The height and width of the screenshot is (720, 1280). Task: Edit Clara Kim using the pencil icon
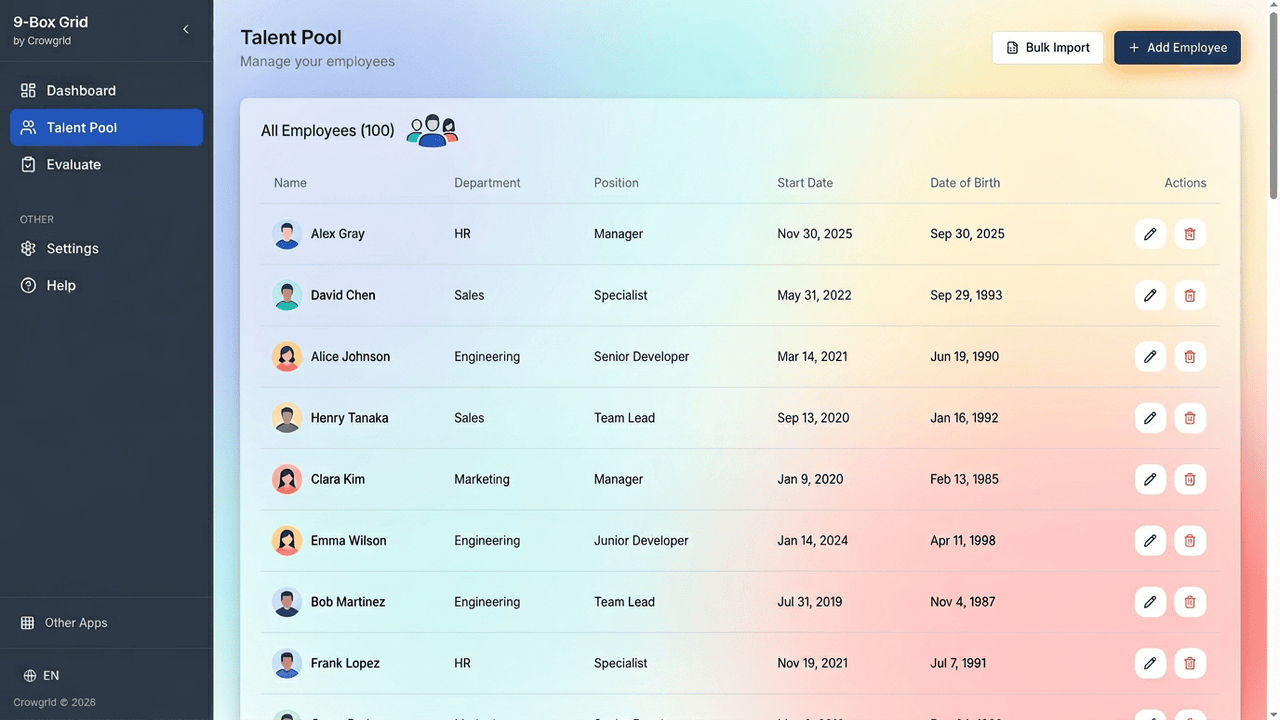[x=1150, y=479]
